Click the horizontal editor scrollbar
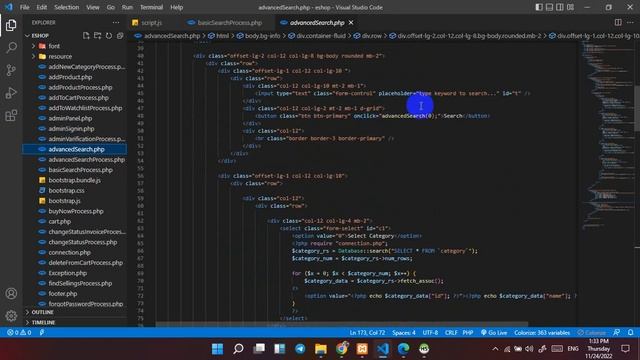This screenshot has height=360, width=640. [x=341, y=325]
